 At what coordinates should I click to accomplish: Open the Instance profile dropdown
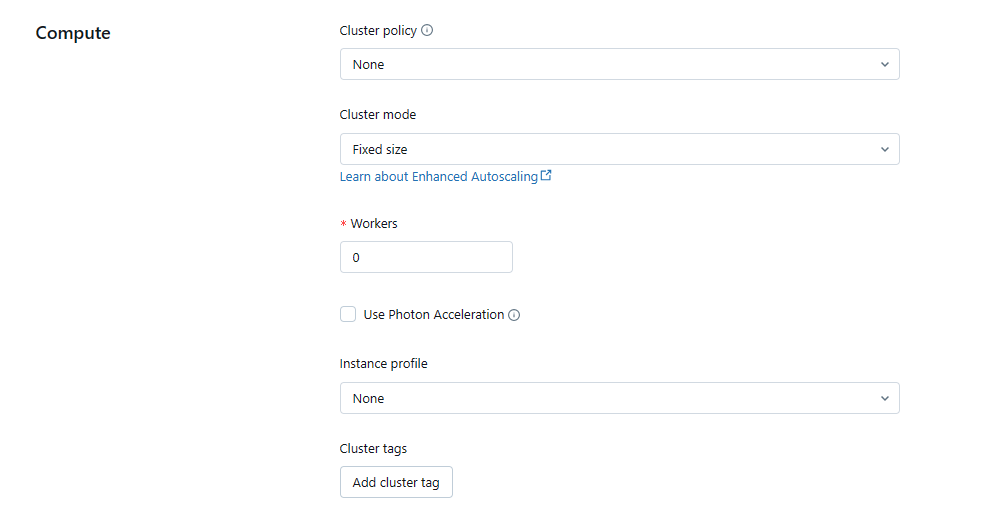coord(620,398)
